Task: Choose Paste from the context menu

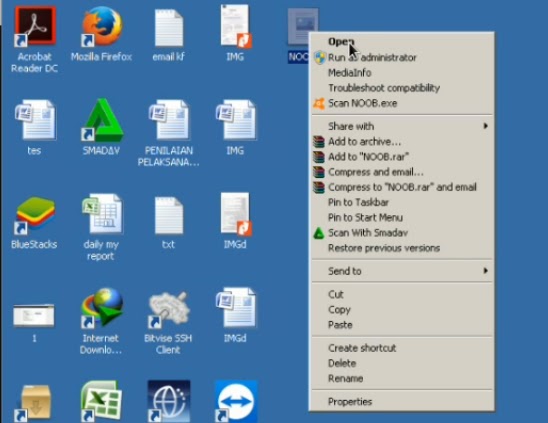Action: [x=402, y=325]
